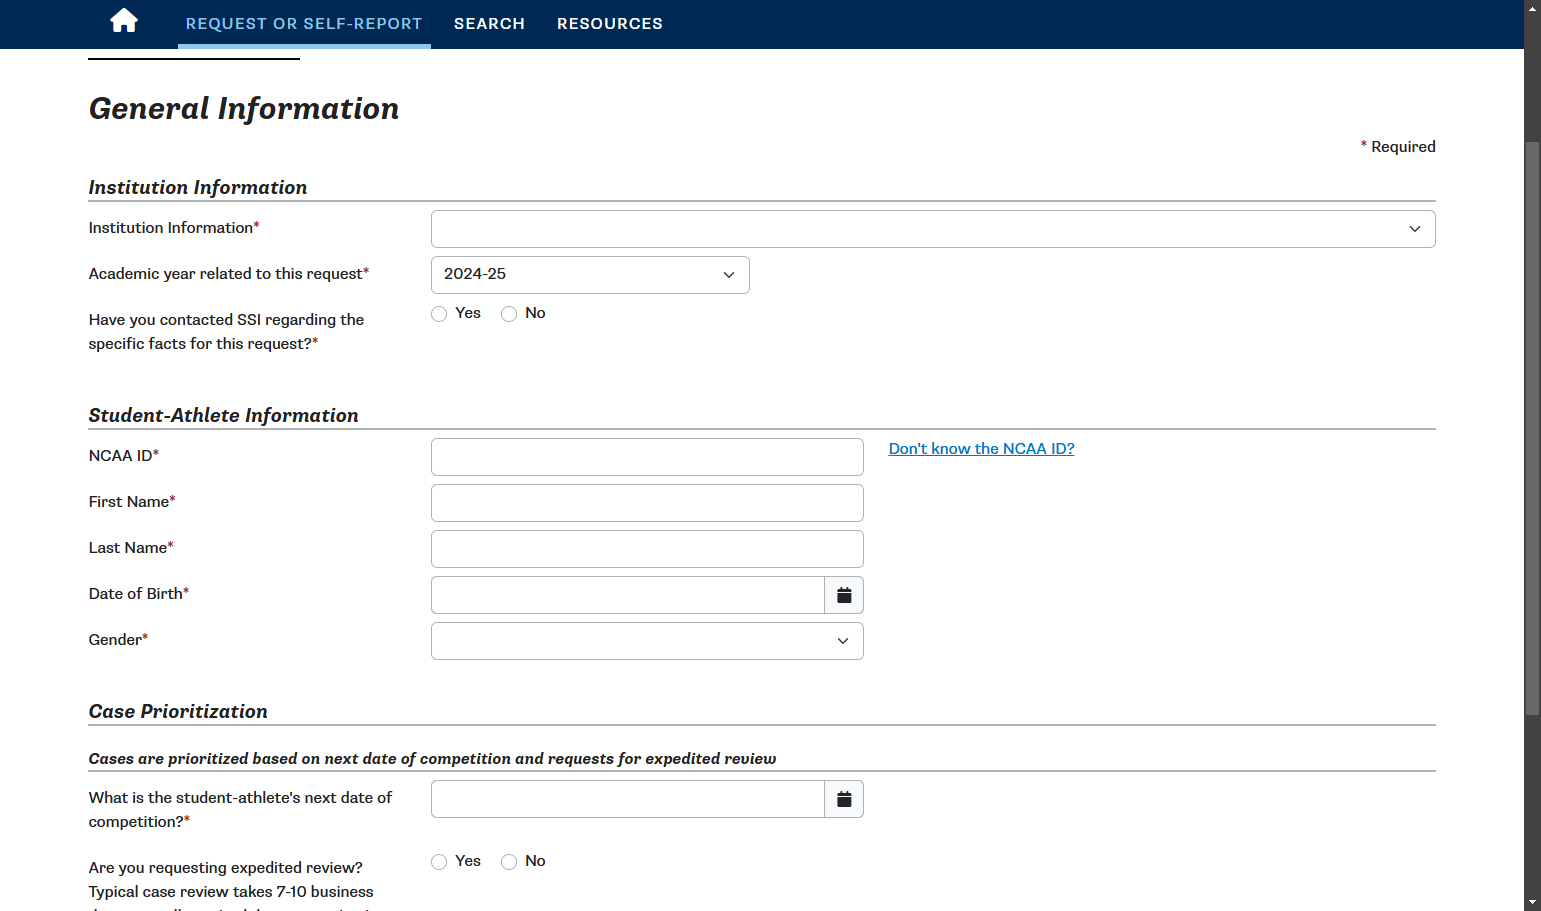This screenshot has height=911, width=1541.
Task: Click the NCAA ID field label
Action: click(124, 456)
